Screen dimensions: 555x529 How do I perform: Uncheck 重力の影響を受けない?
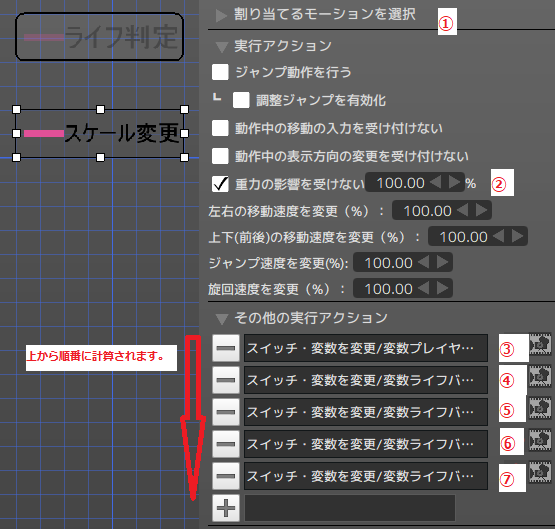(220, 184)
